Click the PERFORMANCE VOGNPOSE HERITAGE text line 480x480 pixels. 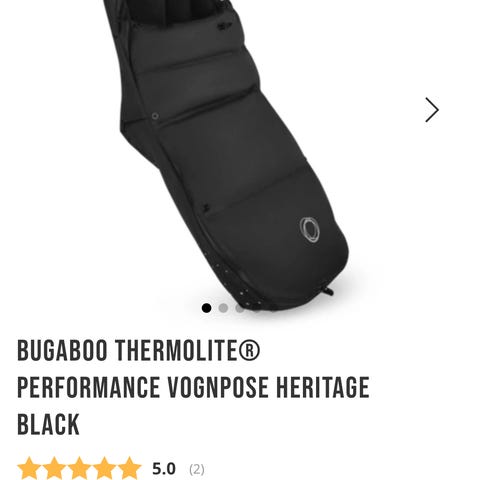[193, 387]
